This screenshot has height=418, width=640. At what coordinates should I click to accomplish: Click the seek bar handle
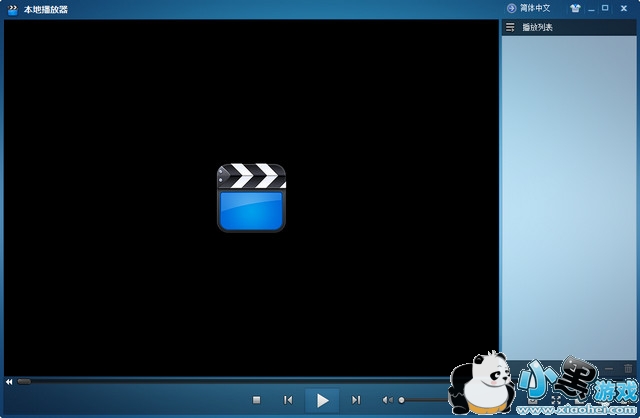point(24,382)
